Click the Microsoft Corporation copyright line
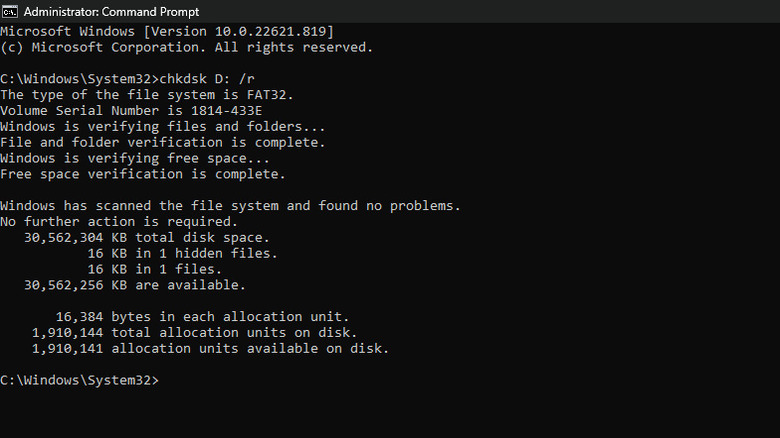 click(x=186, y=47)
